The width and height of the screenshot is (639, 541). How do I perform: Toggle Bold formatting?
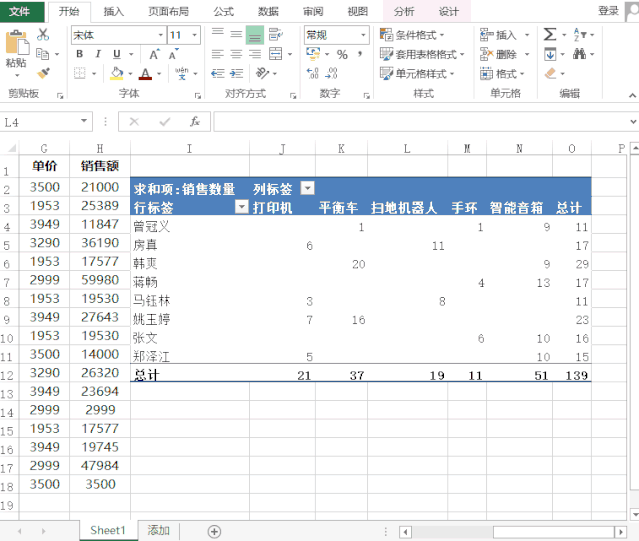(x=80, y=54)
